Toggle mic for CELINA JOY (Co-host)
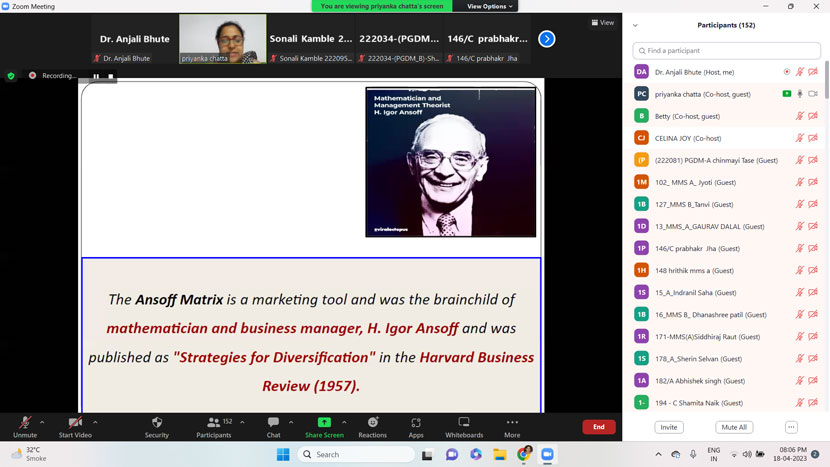830x467 pixels. click(799, 138)
